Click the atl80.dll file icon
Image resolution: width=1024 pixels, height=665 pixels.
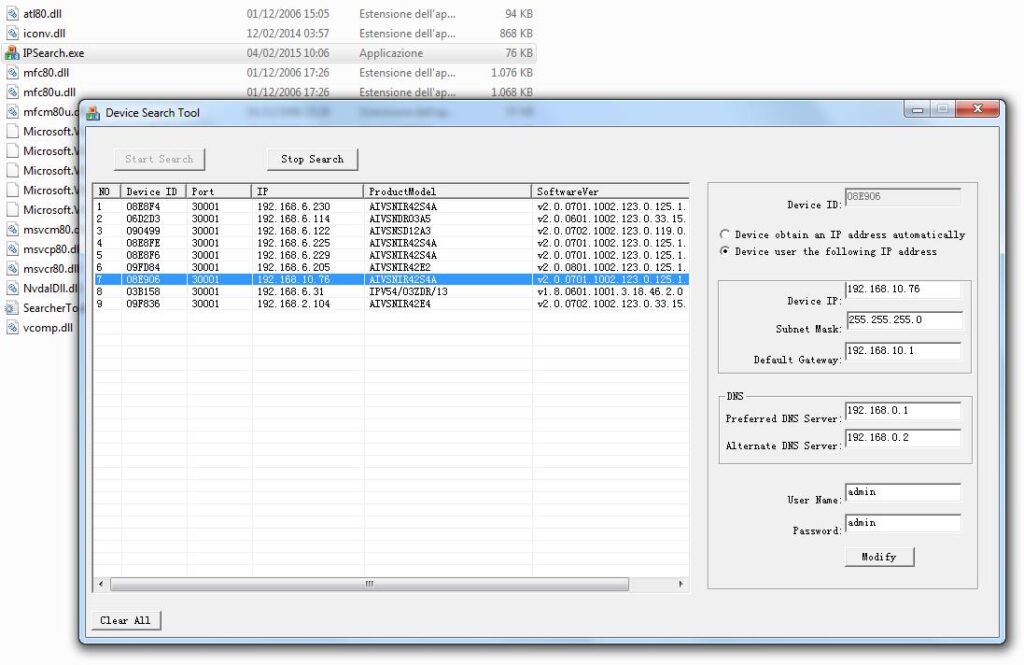coord(12,14)
